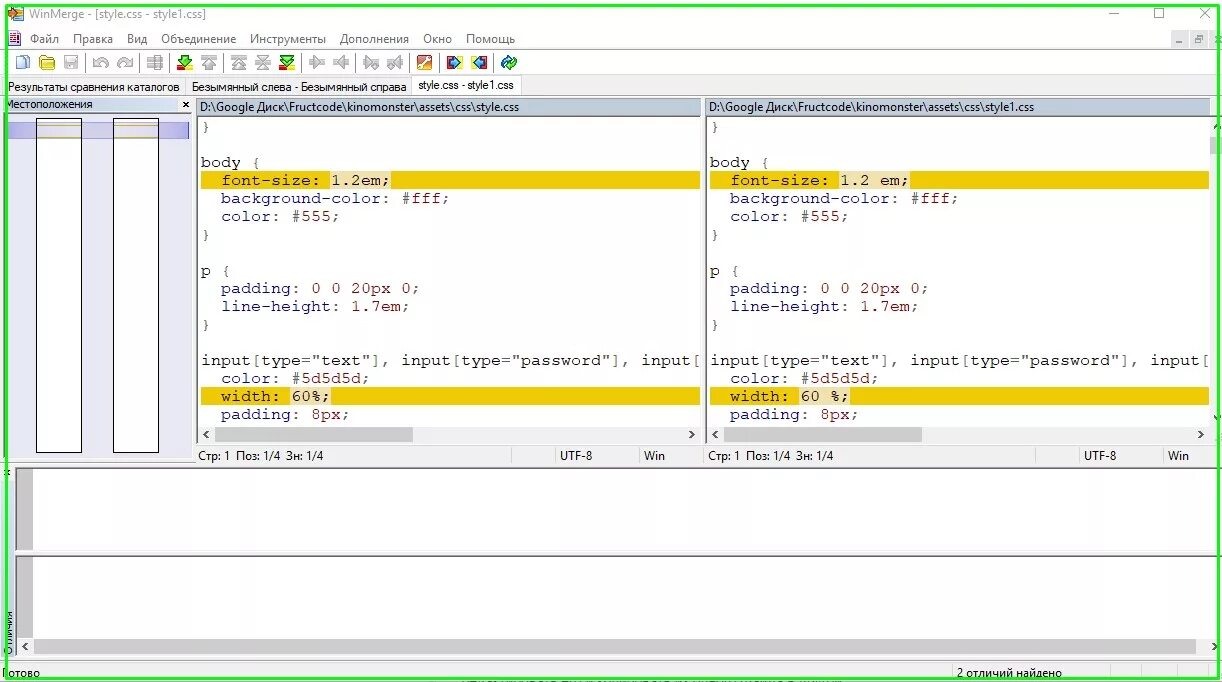
Task: Click the left pane width: 60% line
Action: pos(449,396)
